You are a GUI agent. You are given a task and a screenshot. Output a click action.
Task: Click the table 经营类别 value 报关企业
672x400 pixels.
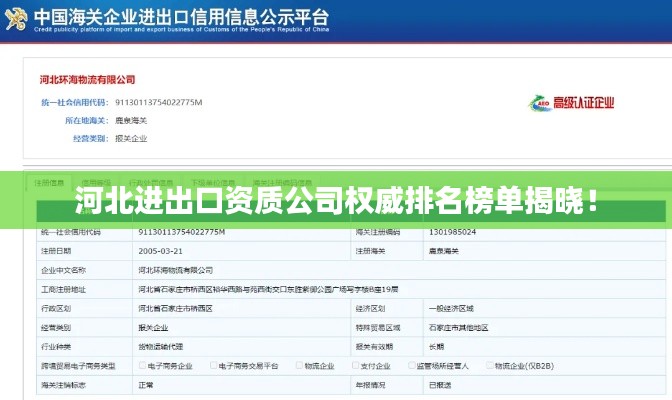tap(153, 328)
